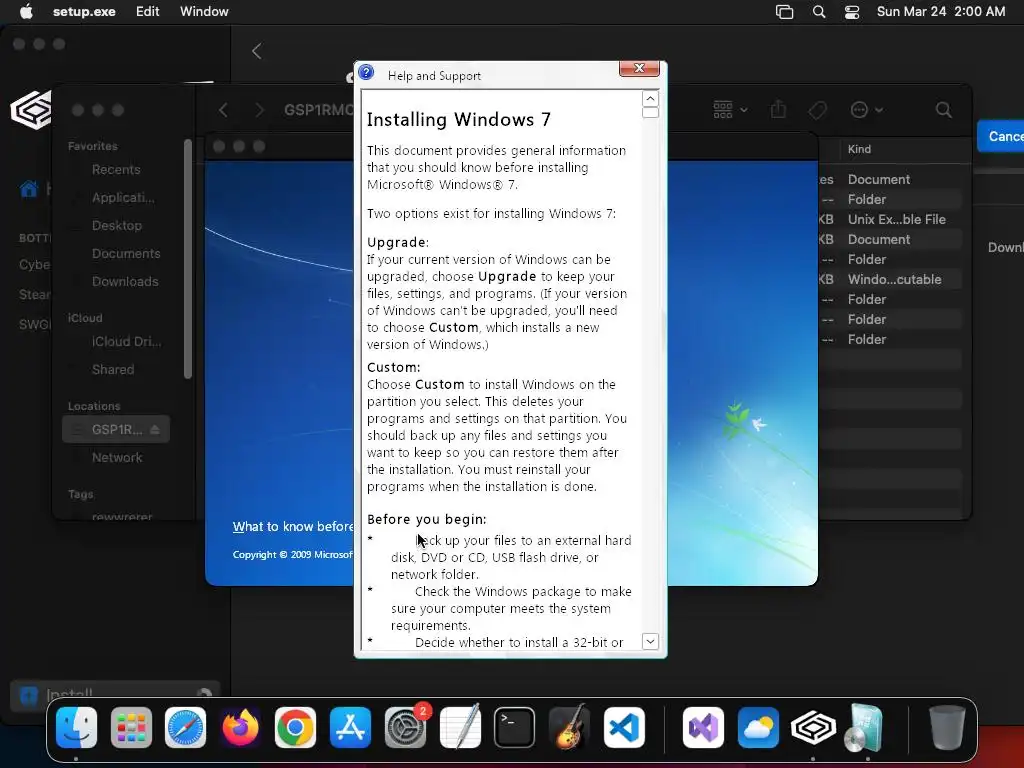The width and height of the screenshot is (1024, 768).
Task: Open Launchpad in the Dock
Action: point(131,728)
